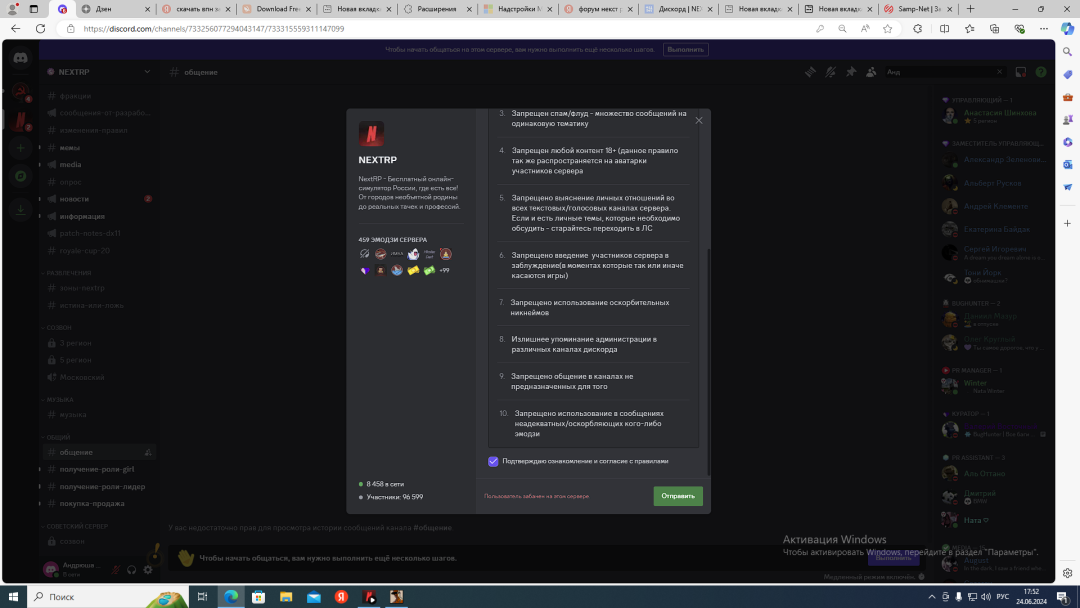Refresh the page in Edge

41,29
